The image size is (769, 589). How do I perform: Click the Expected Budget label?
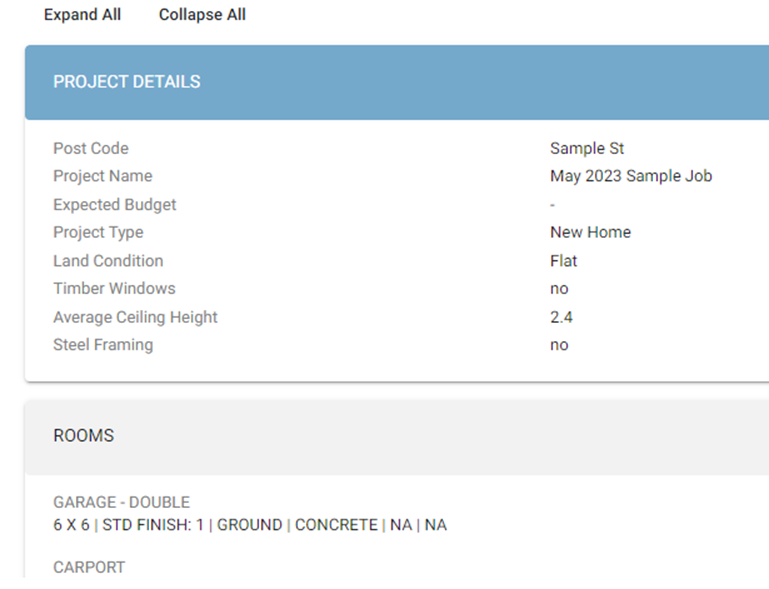tap(115, 205)
